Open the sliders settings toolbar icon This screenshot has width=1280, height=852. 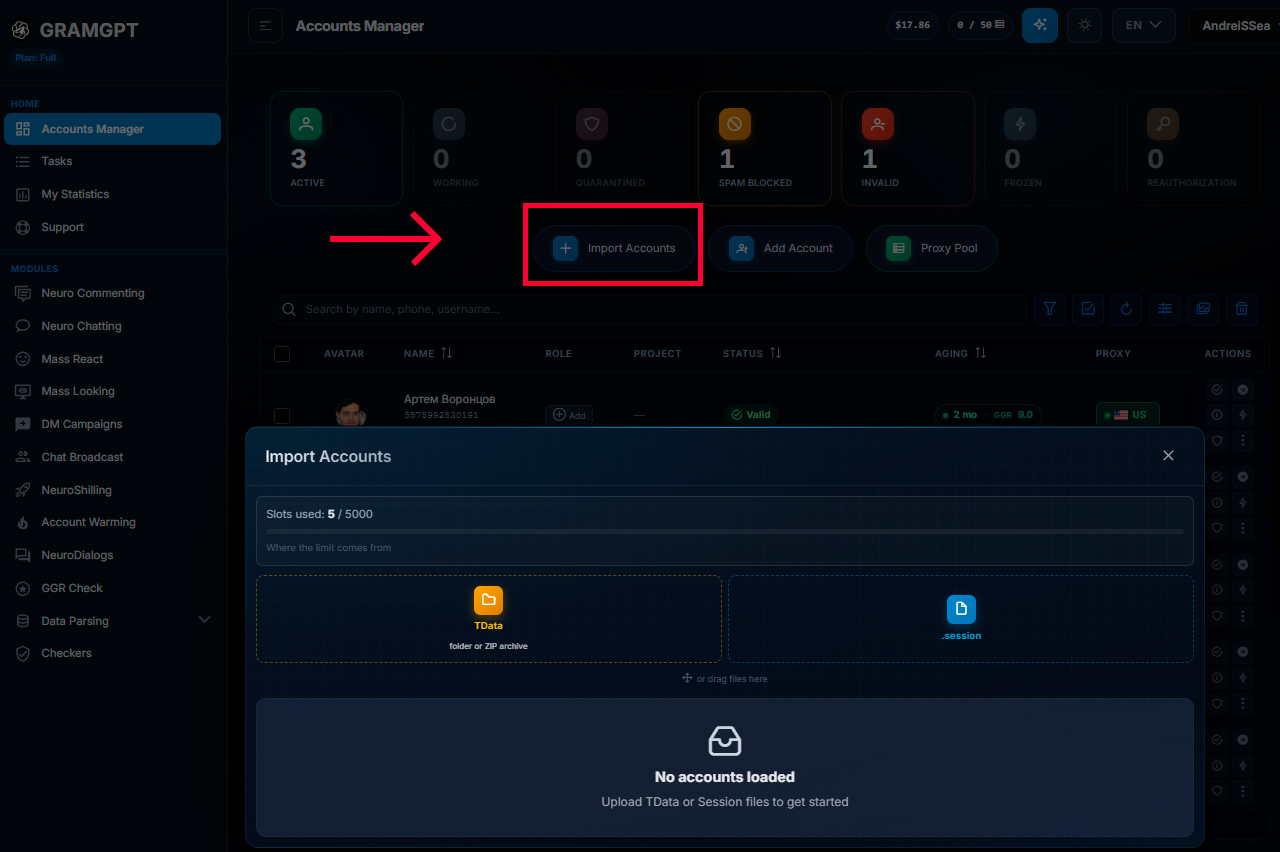[x=1165, y=309]
